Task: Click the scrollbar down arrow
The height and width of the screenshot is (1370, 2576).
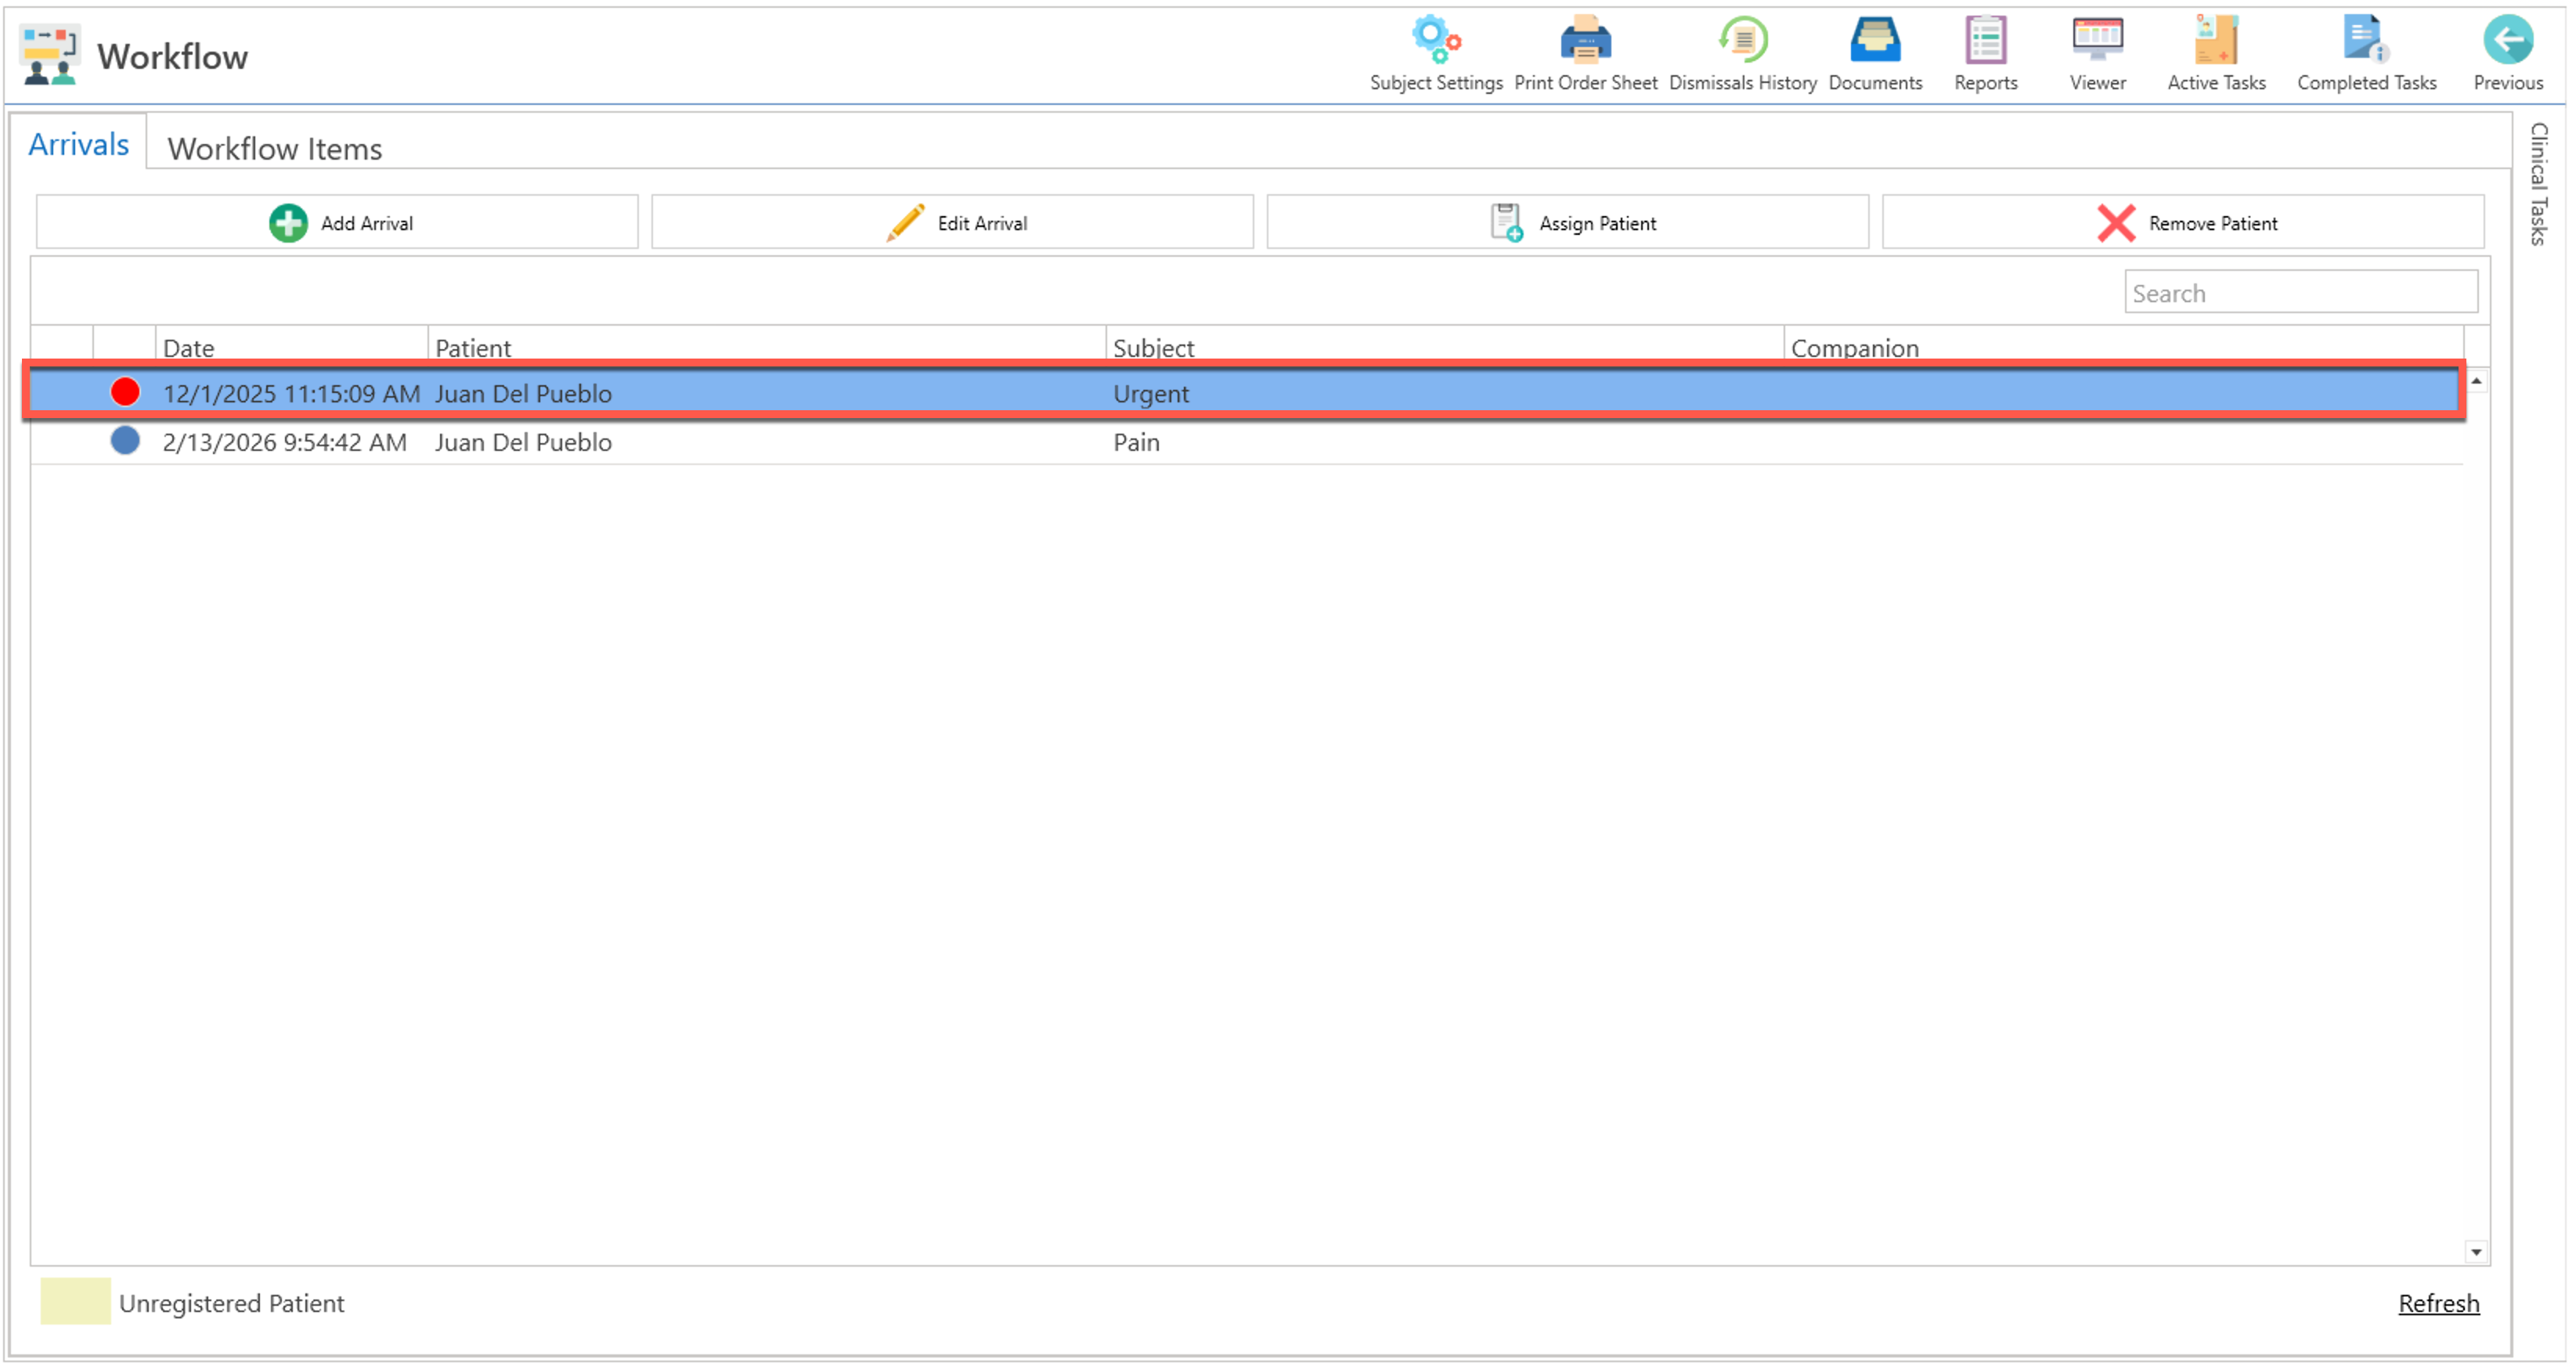Action: [2476, 1252]
